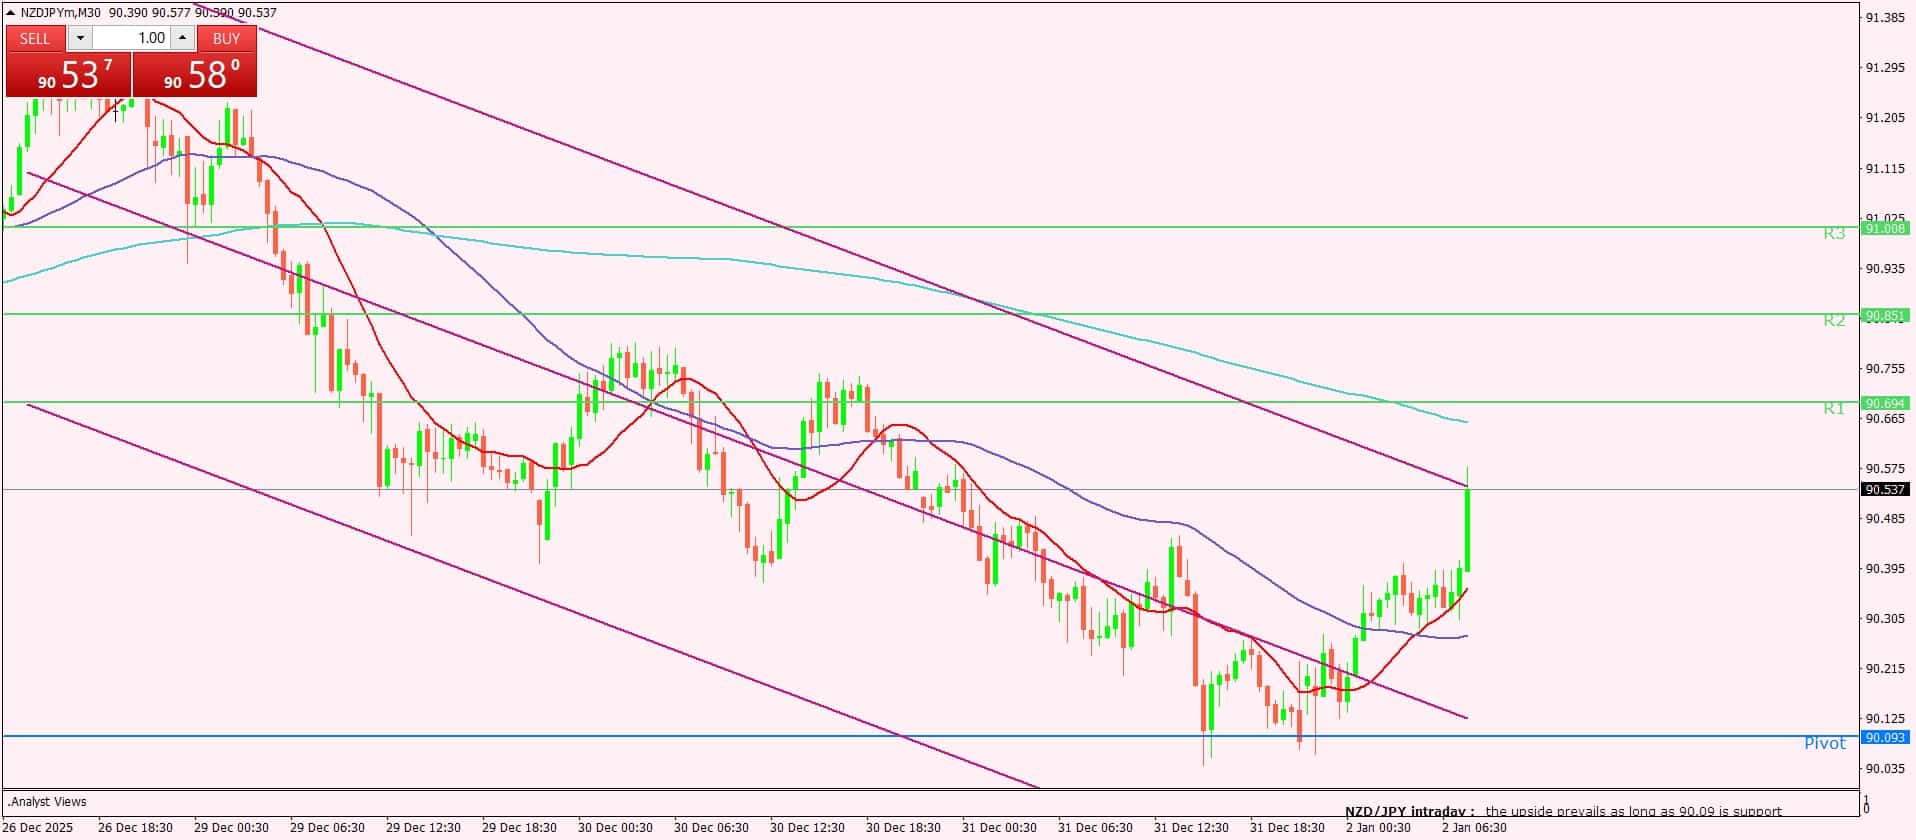
Task: Click the 90.935 price scale value
Action: (x=1885, y=268)
